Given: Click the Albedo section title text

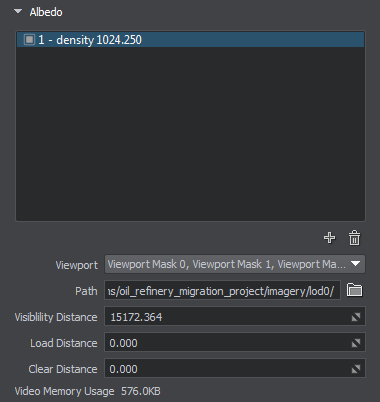Looking at the screenshot, I should 46,12.
